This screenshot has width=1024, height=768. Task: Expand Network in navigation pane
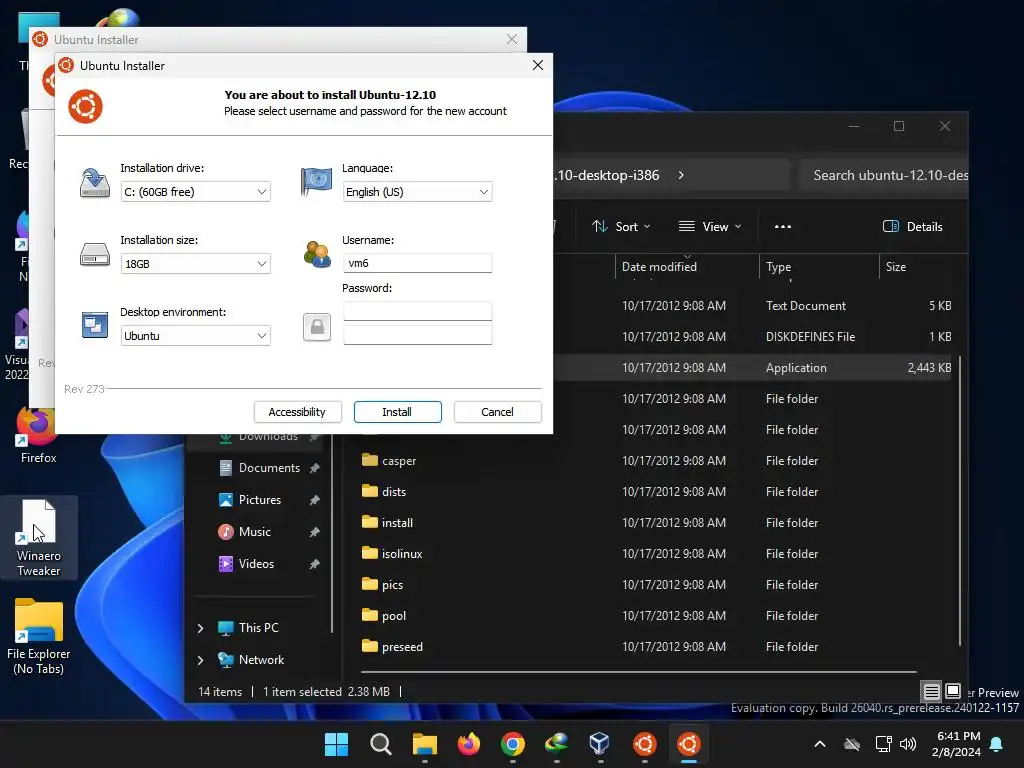[x=200, y=660]
